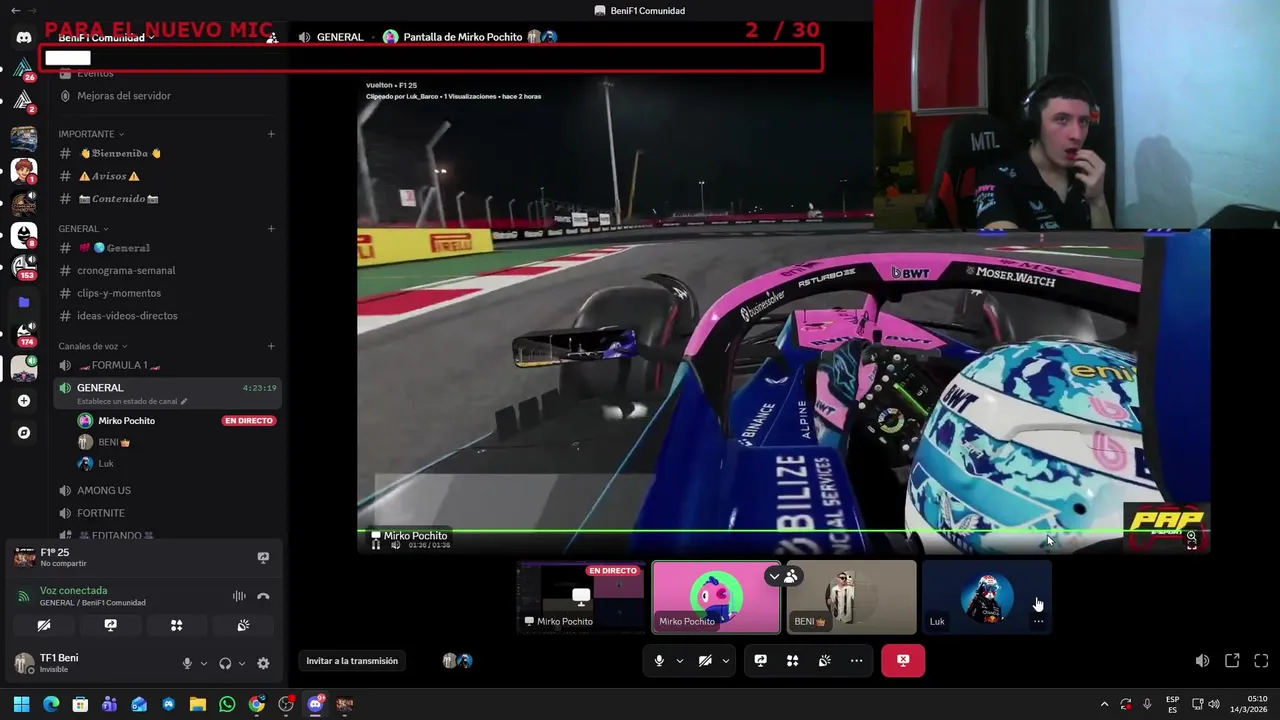Viewport: 1280px width, 720px height.
Task: Turn on camera in voice panel
Action: pyautogui.click(x=44, y=625)
